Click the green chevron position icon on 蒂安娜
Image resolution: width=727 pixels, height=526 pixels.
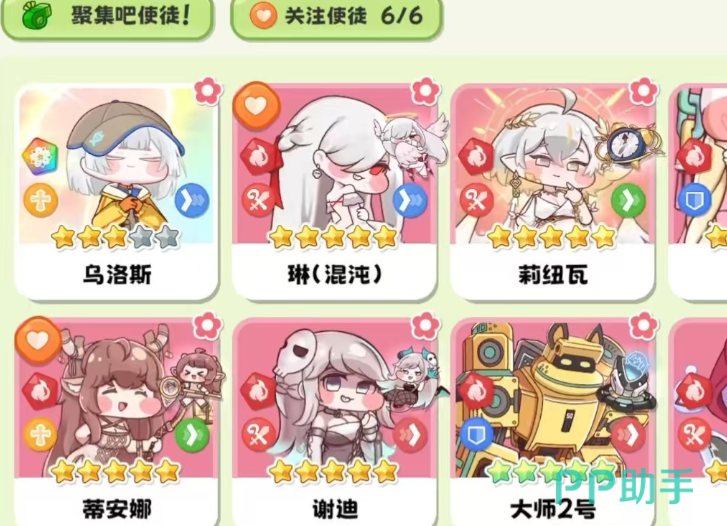pyautogui.click(x=192, y=435)
